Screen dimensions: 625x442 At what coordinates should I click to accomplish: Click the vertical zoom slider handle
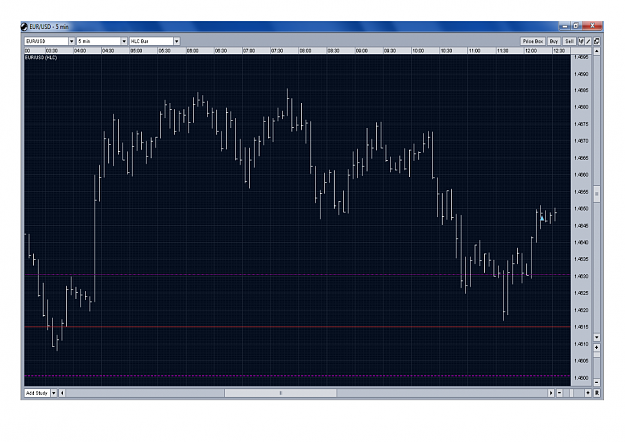[x=597, y=354]
